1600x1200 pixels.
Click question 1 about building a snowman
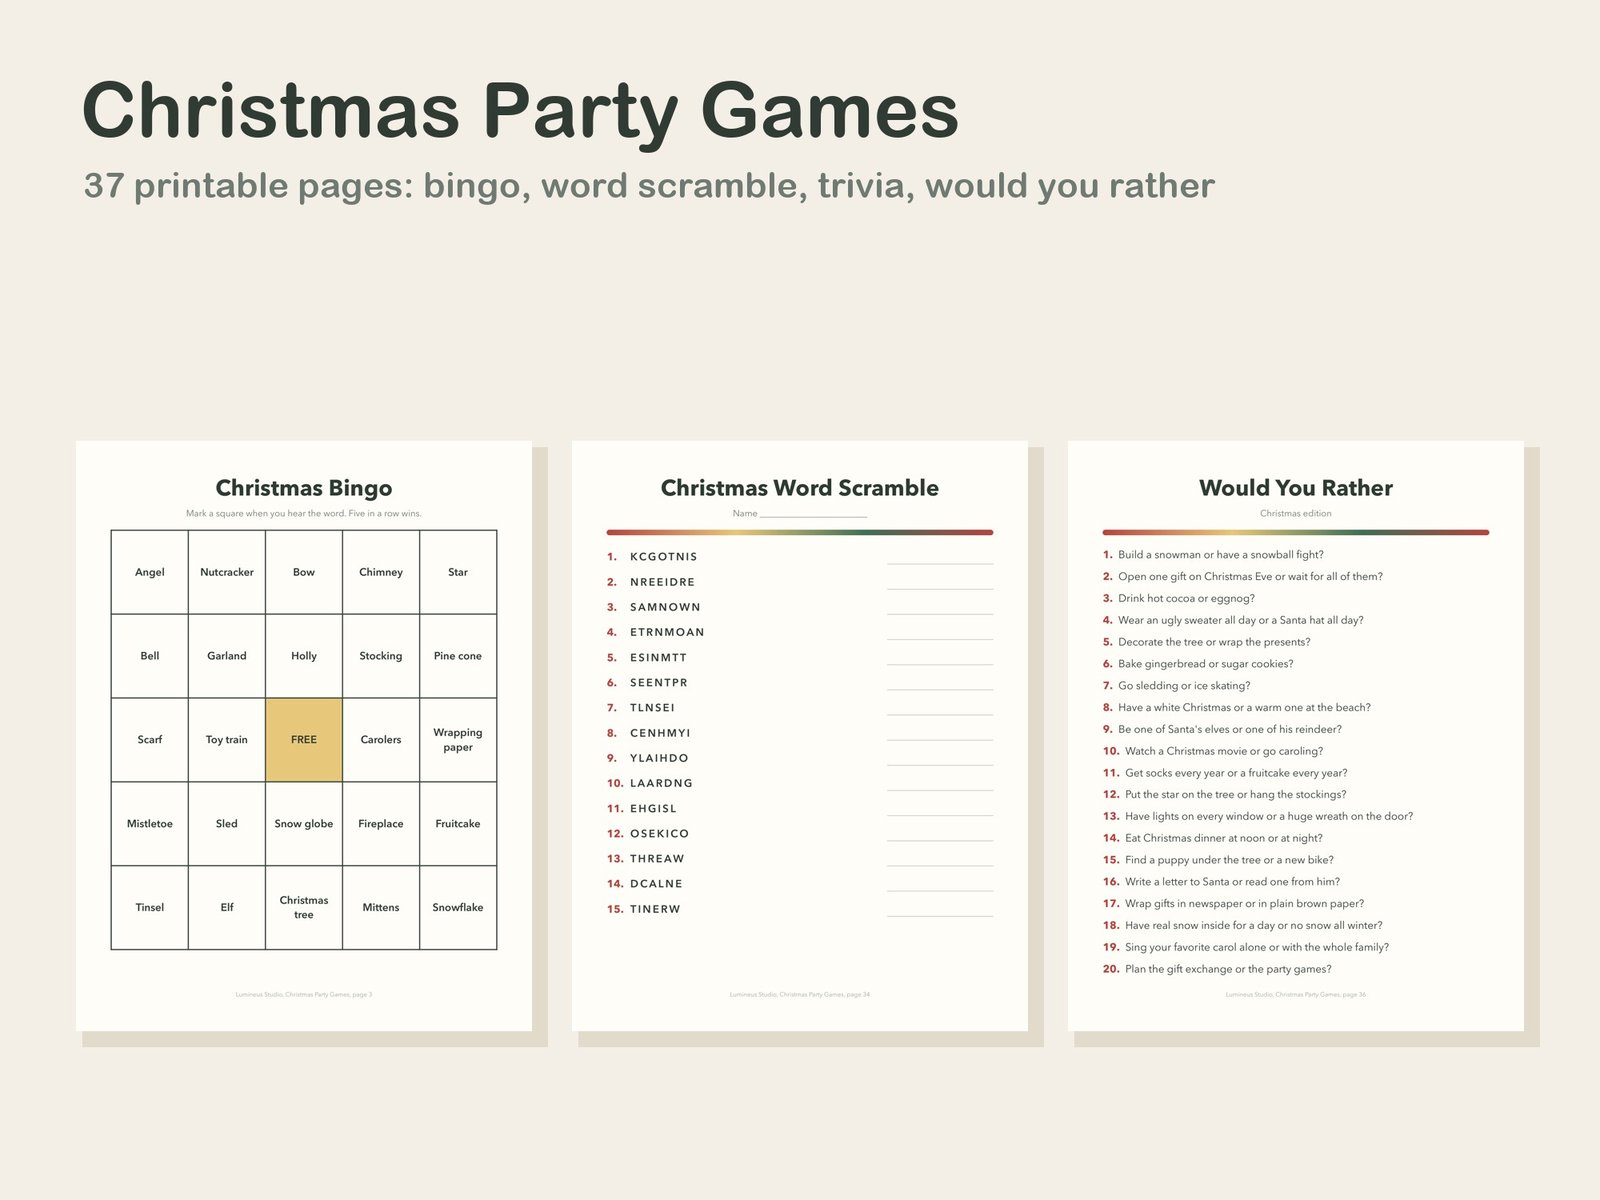point(1213,554)
